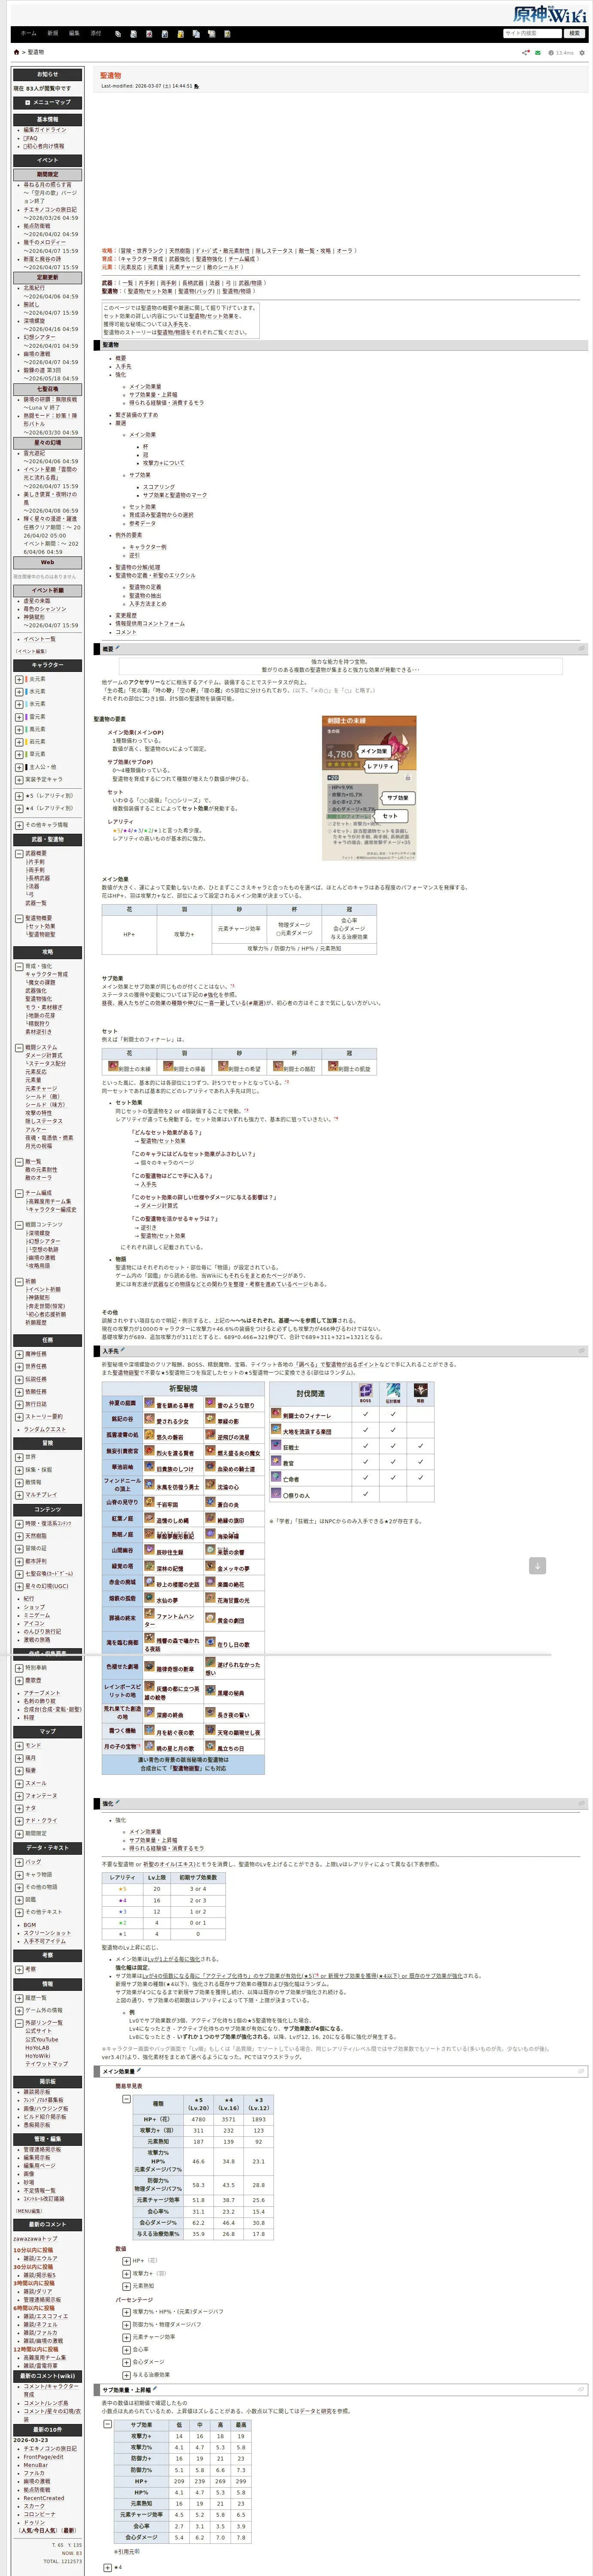593x2576 pixels.
Task: Focus the サイト内検索 search field
Action: point(532,33)
